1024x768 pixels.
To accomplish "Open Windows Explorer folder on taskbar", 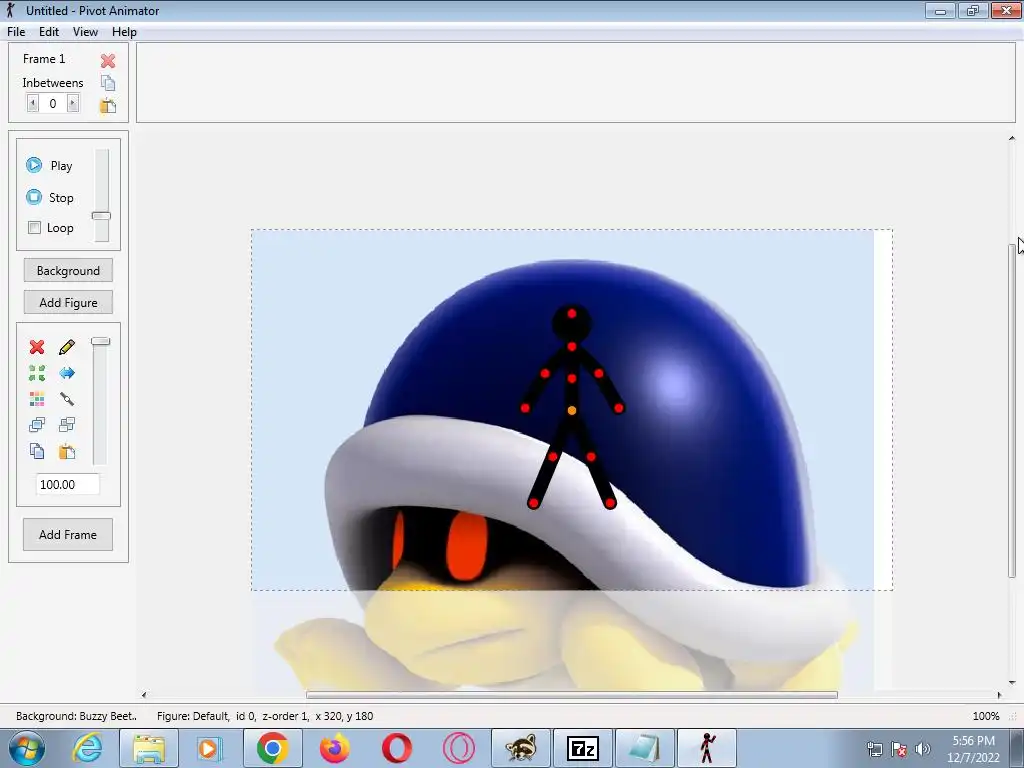I will click(x=149, y=748).
